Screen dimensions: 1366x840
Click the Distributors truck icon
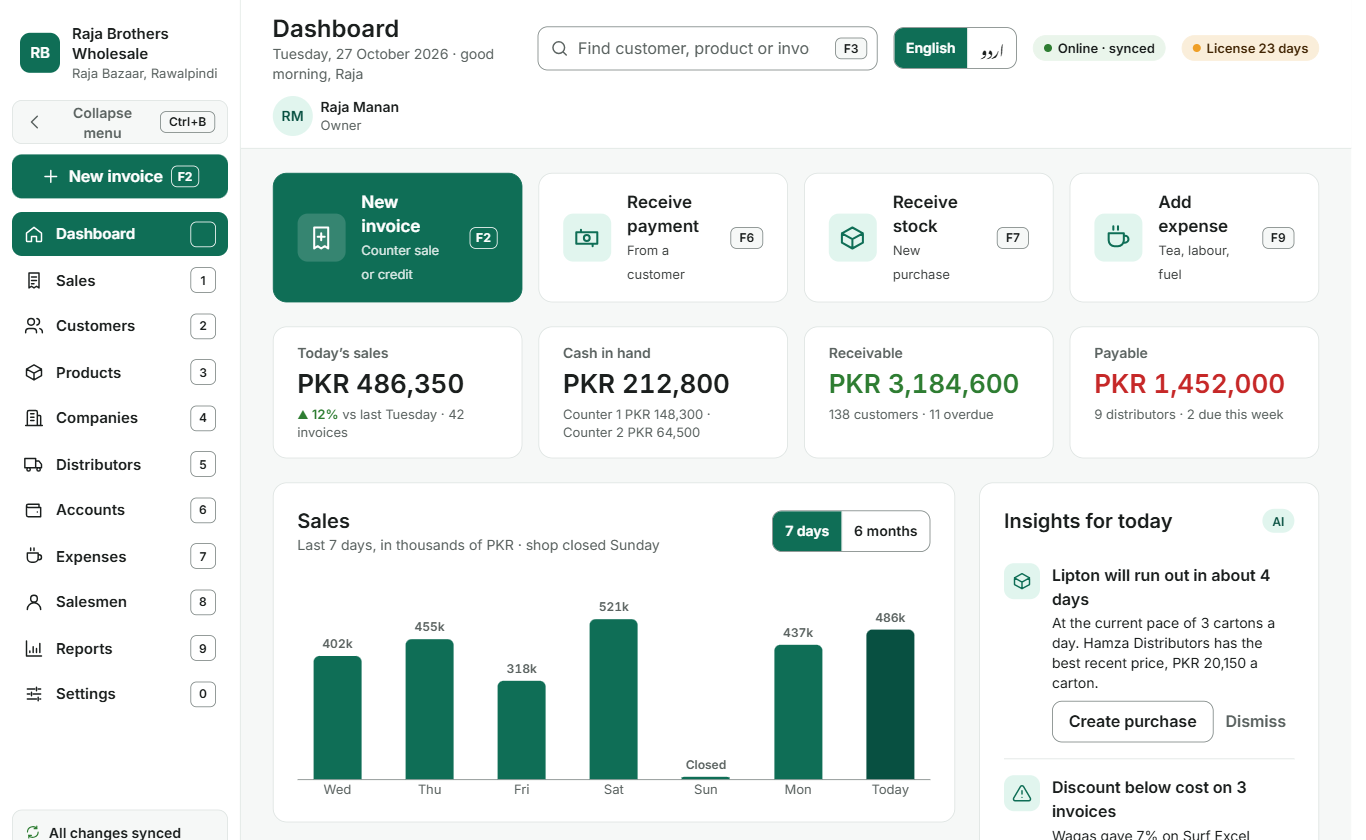pyautogui.click(x=34, y=465)
